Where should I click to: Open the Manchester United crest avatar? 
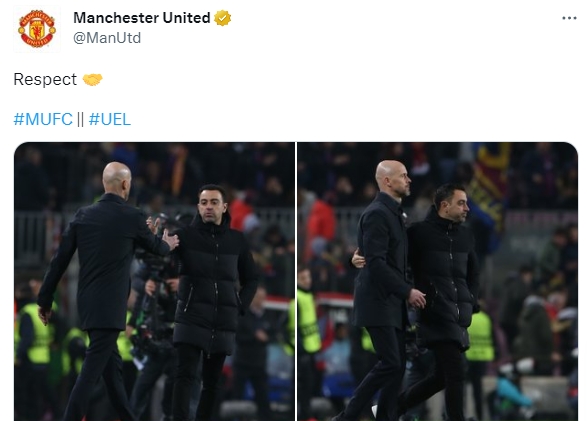(37, 29)
